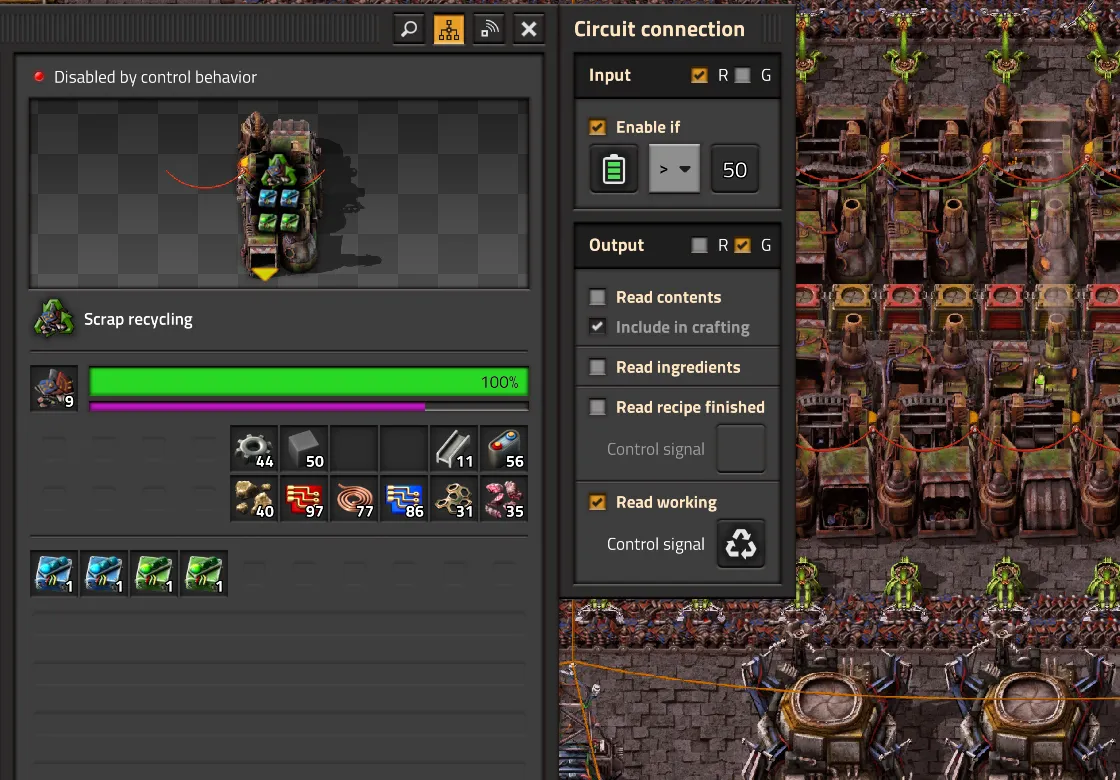Enable Read recipe finished checkbox
Screen dimensions: 1120x780
click(598, 406)
